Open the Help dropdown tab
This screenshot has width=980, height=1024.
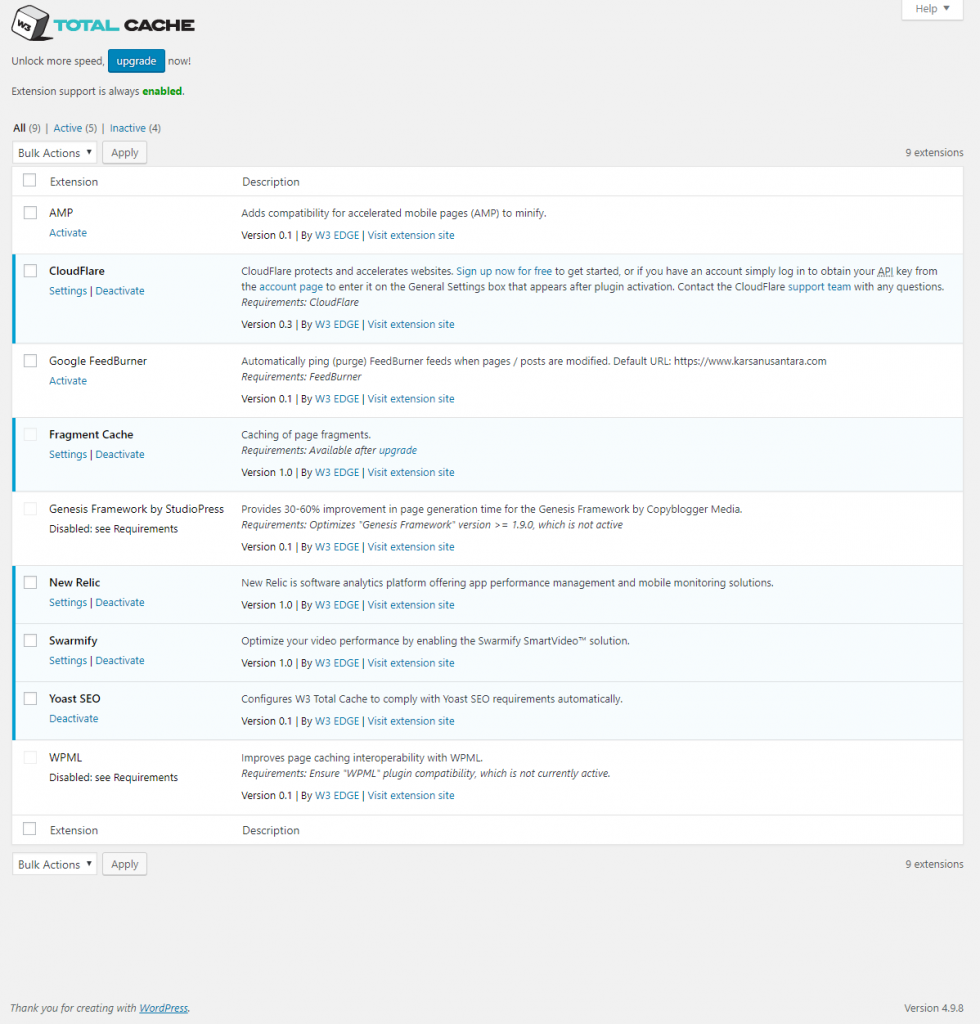coord(932,9)
